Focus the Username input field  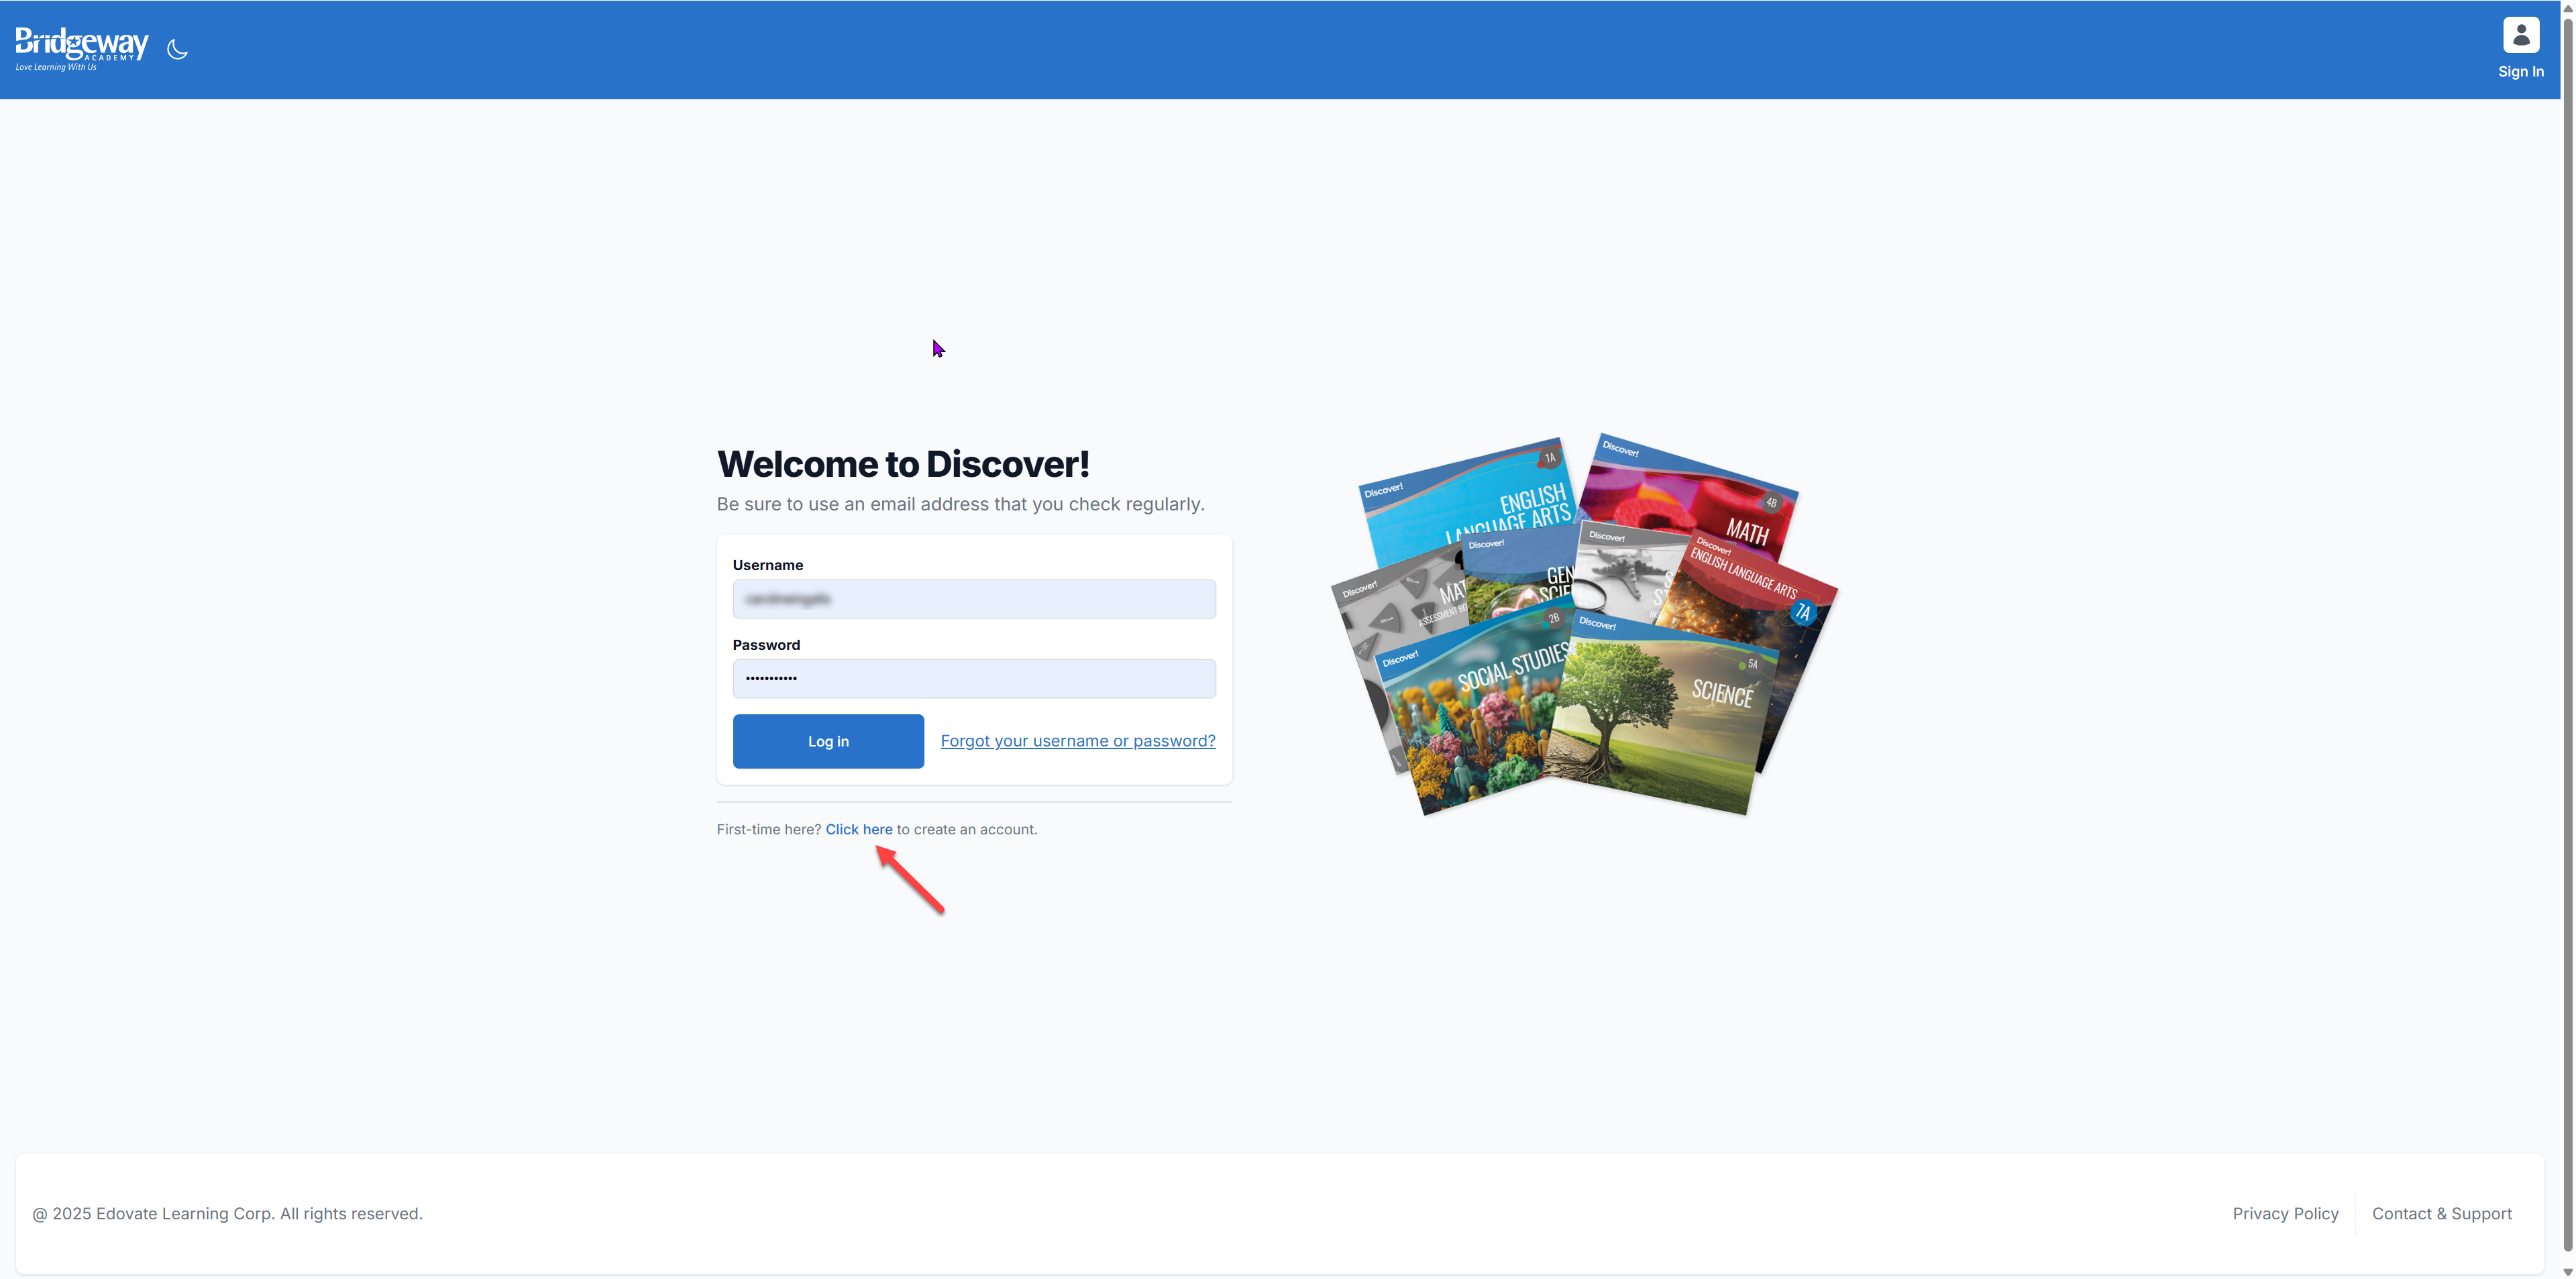(973, 599)
